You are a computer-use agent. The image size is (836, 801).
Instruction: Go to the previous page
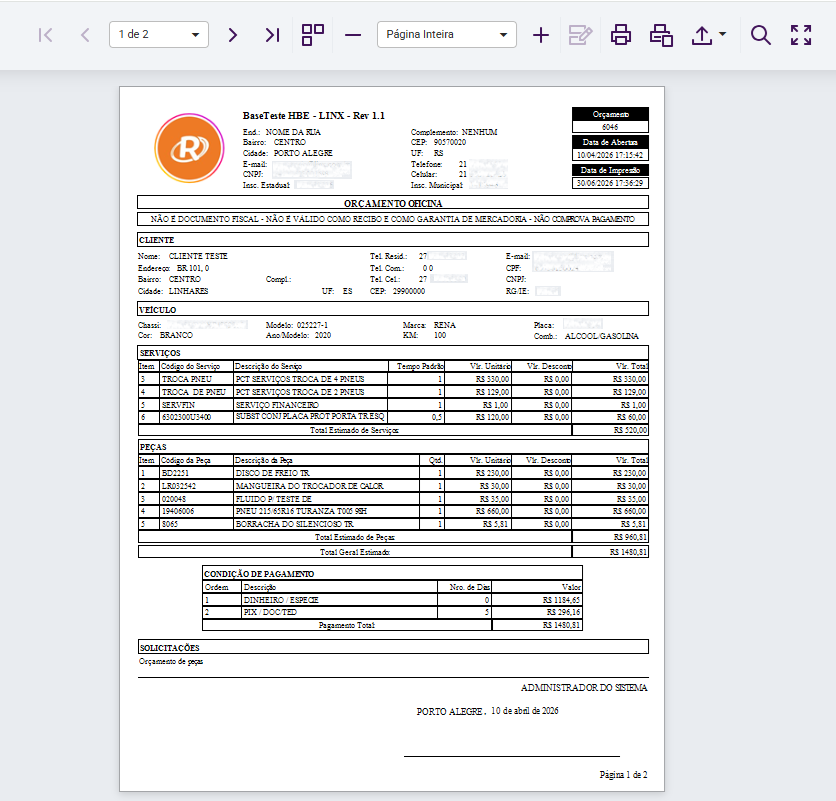(85, 35)
